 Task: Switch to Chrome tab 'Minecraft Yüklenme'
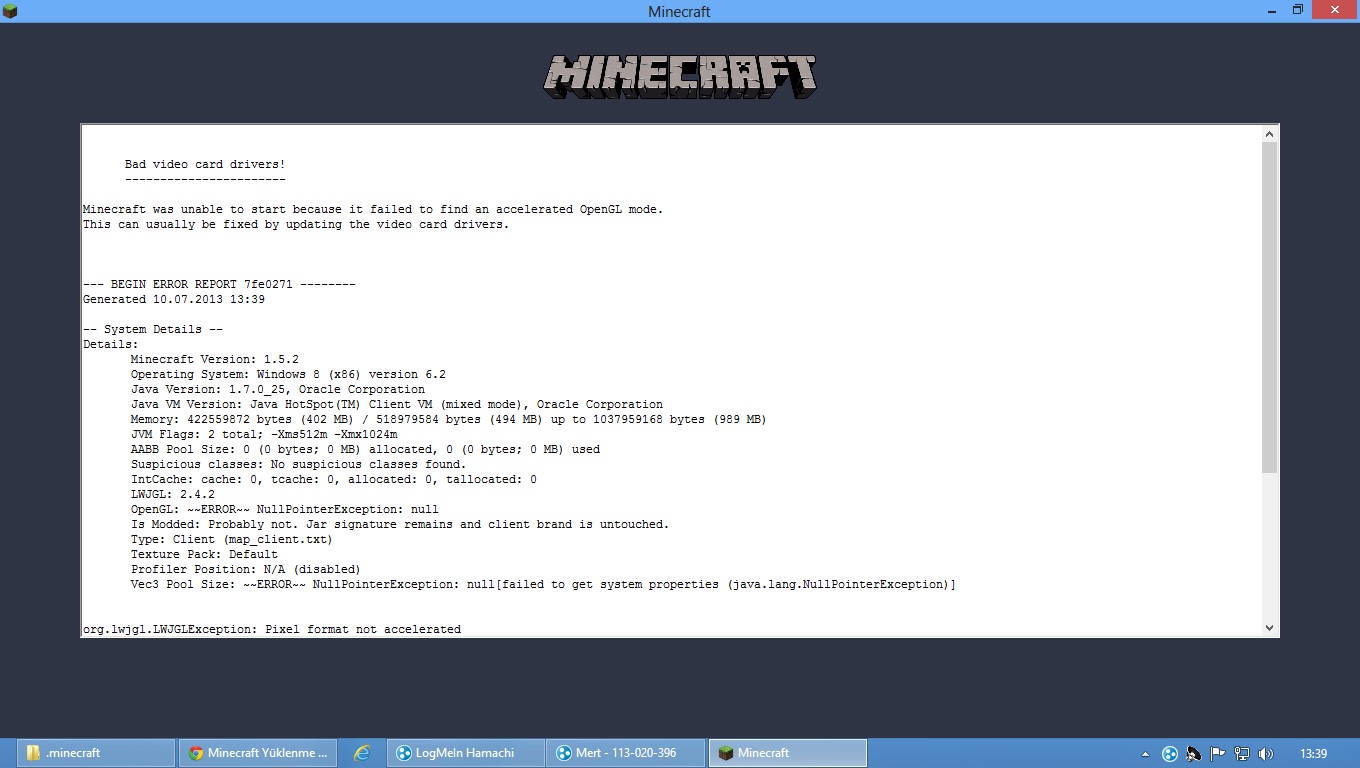click(258, 753)
